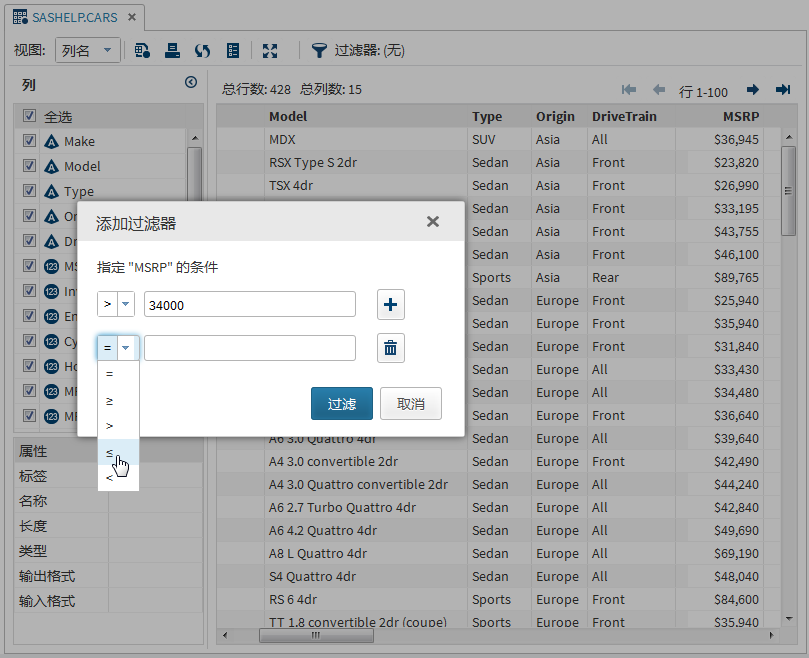Uncheck the Model column checkbox
The image size is (809, 658).
(x=30, y=166)
